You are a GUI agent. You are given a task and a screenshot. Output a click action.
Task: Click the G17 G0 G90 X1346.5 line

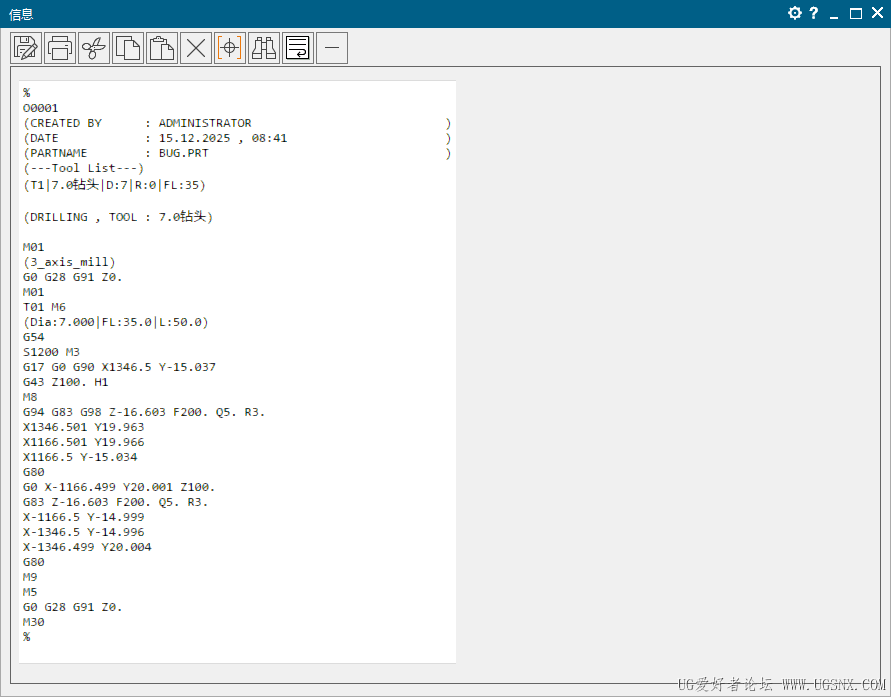(119, 367)
